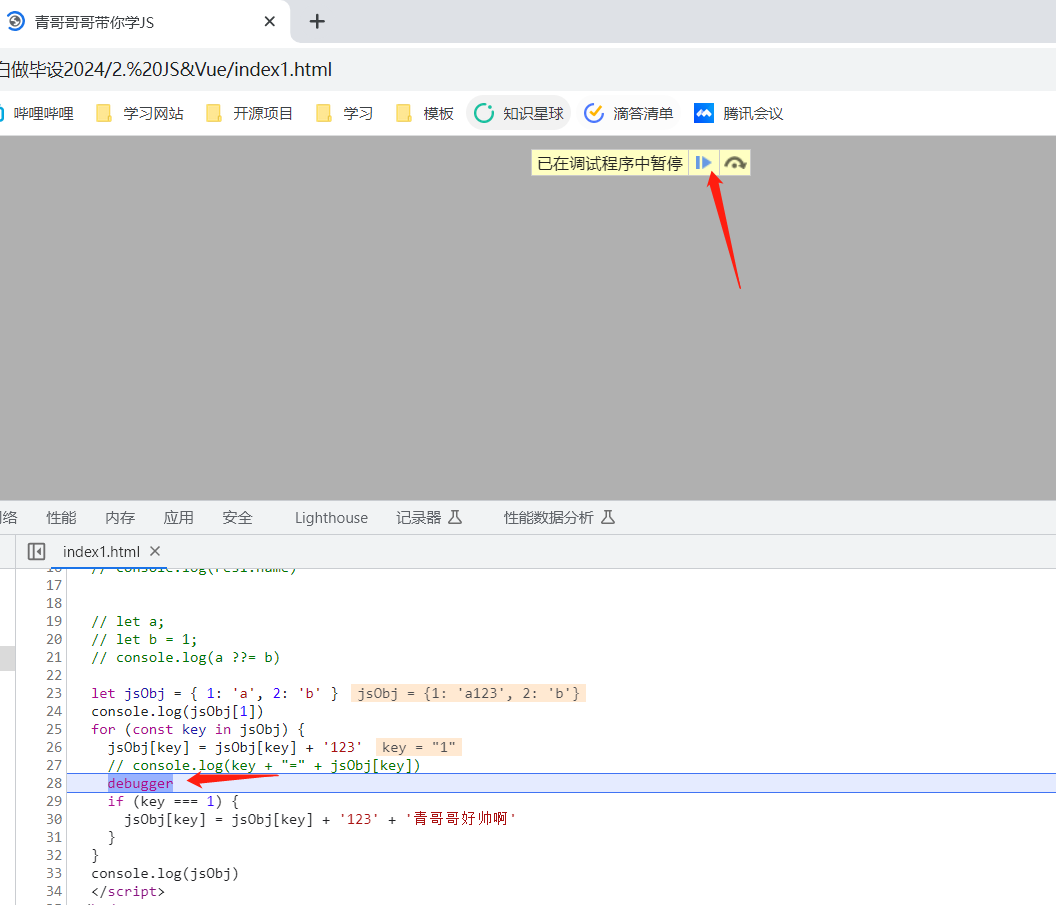This screenshot has width=1056, height=905.
Task: Set breakpoint on line 33 gutter
Action: tap(54, 873)
